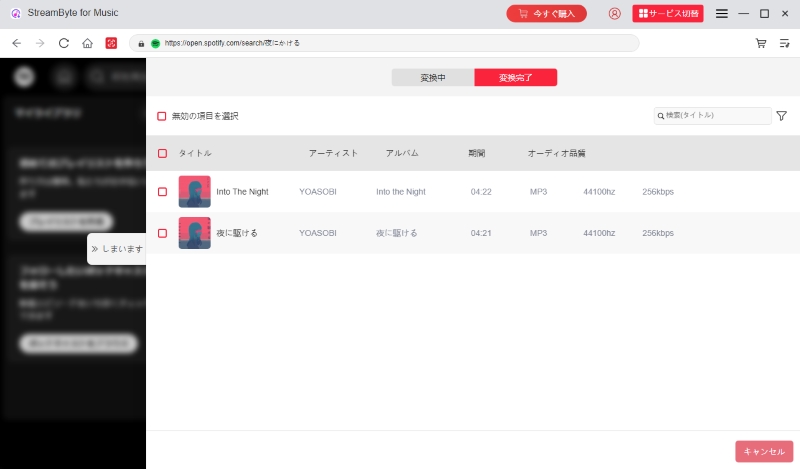Click the title text 夜に駆ける

pos(237,233)
